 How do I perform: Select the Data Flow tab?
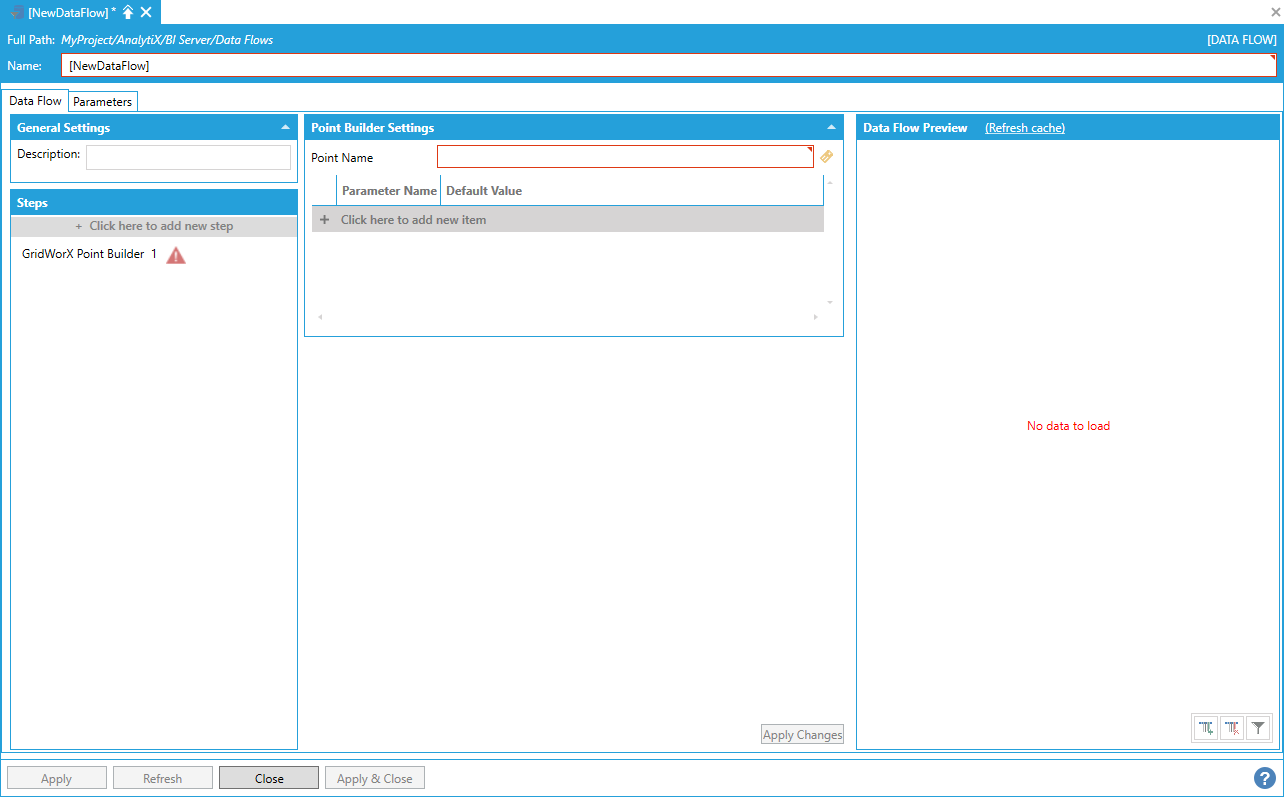(x=35, y=101)
